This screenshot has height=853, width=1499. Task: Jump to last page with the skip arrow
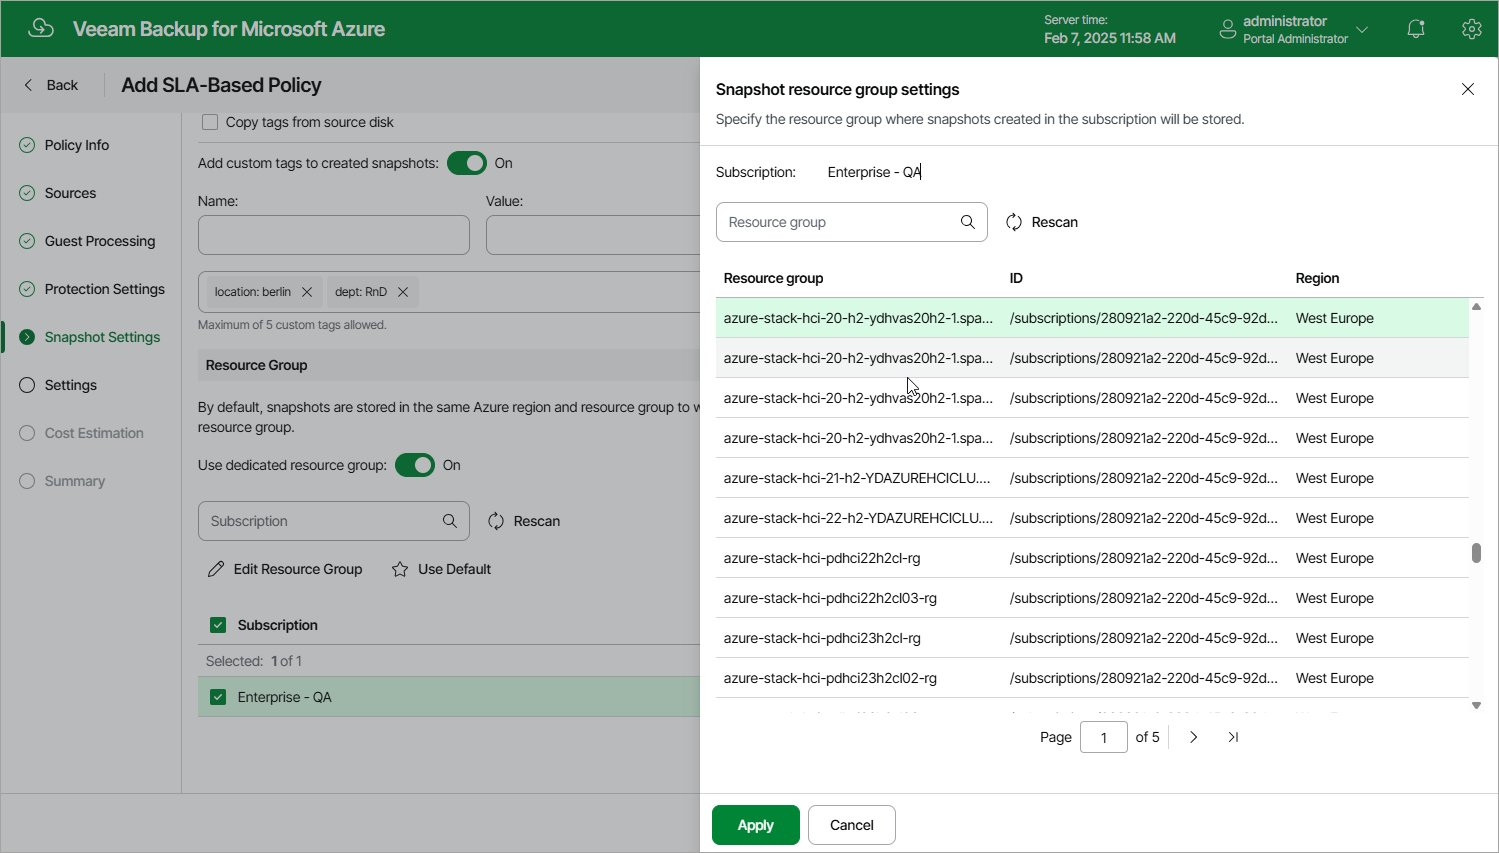1232,737
